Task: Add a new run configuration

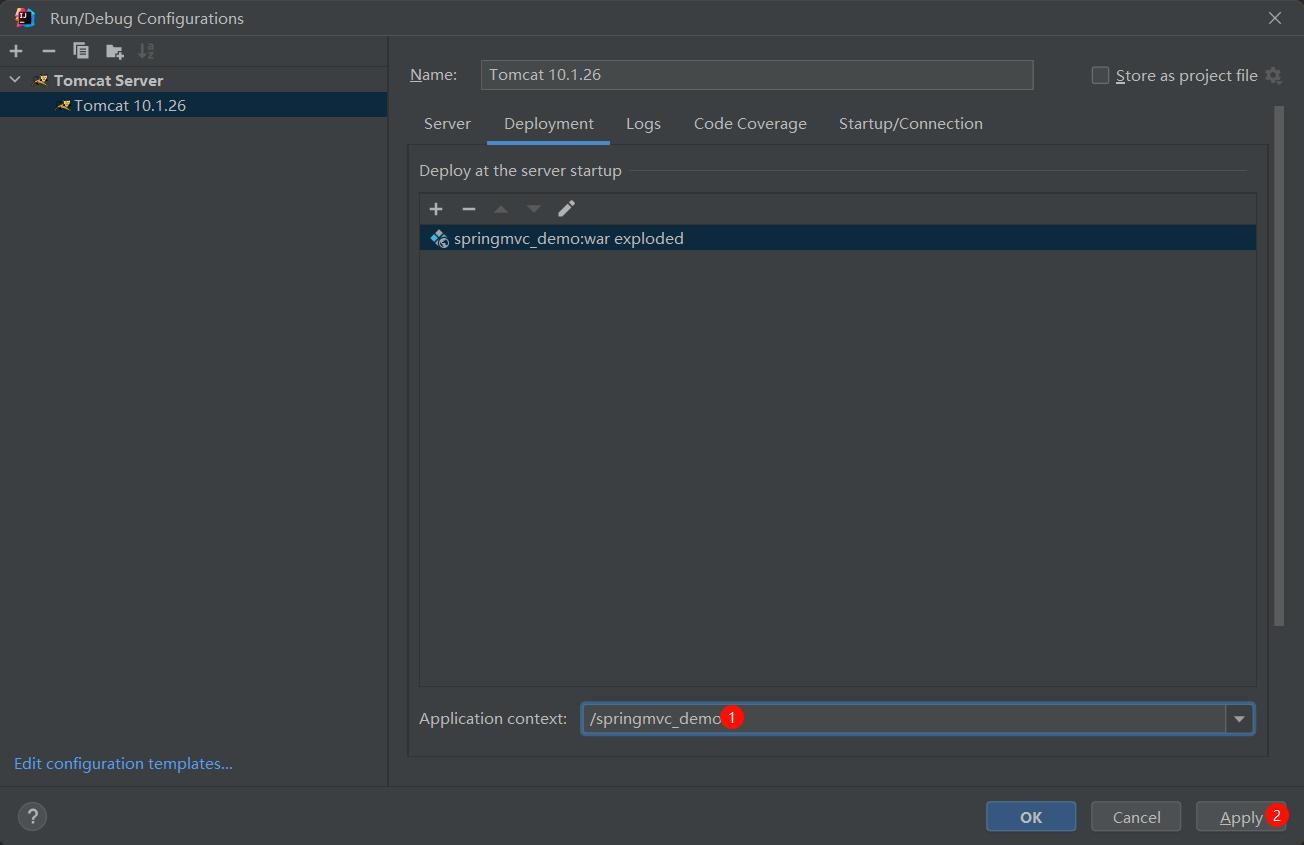Action: click(x=16, y=51)
